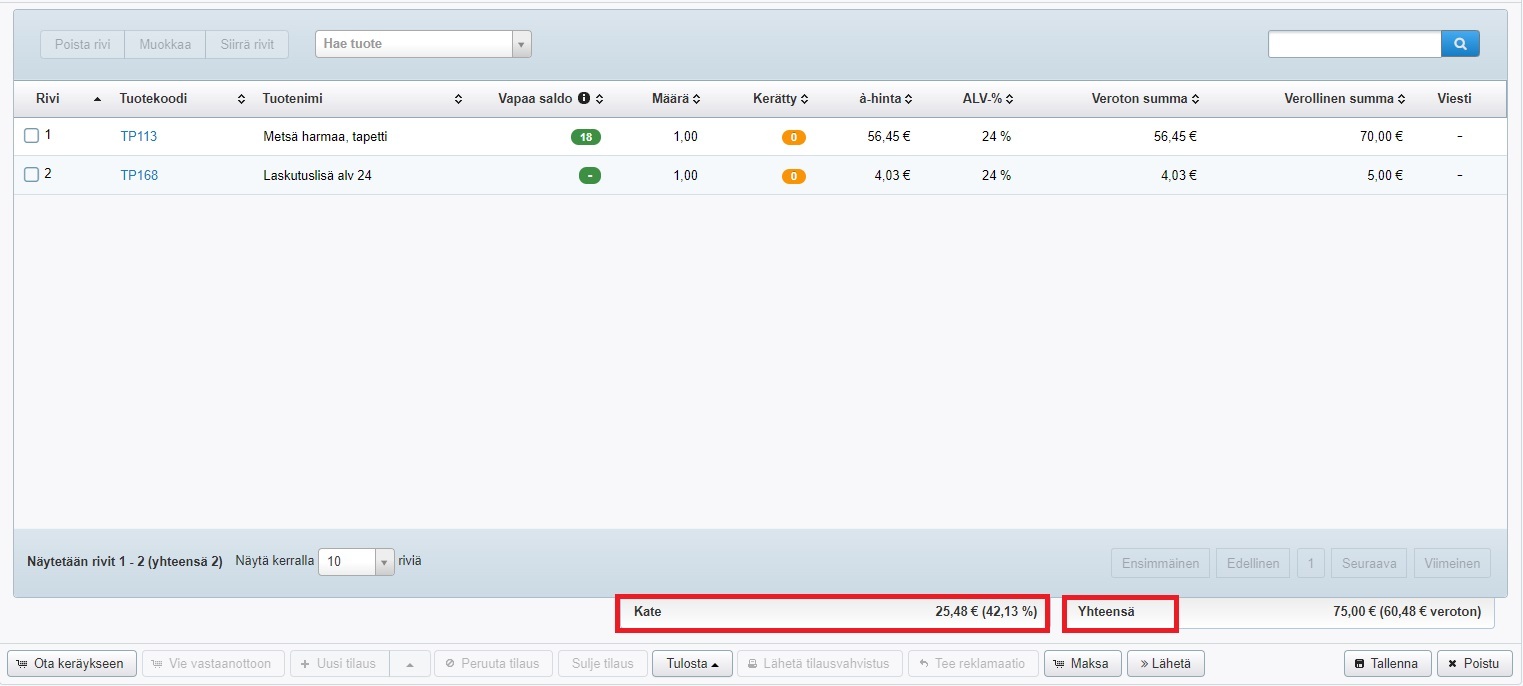Click the green stock badge showing 18

point(585,137)
